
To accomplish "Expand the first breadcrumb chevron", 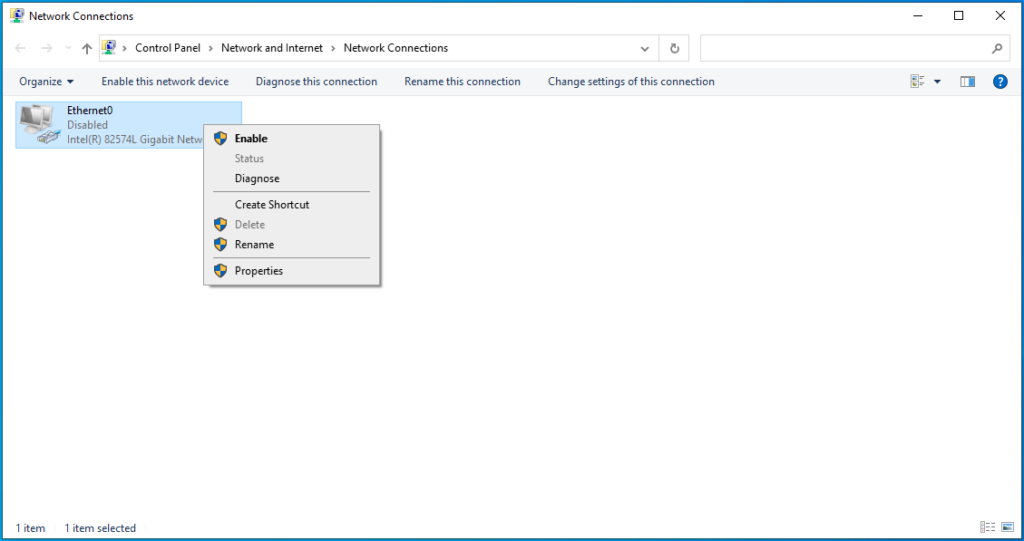I will coord(124,48).
